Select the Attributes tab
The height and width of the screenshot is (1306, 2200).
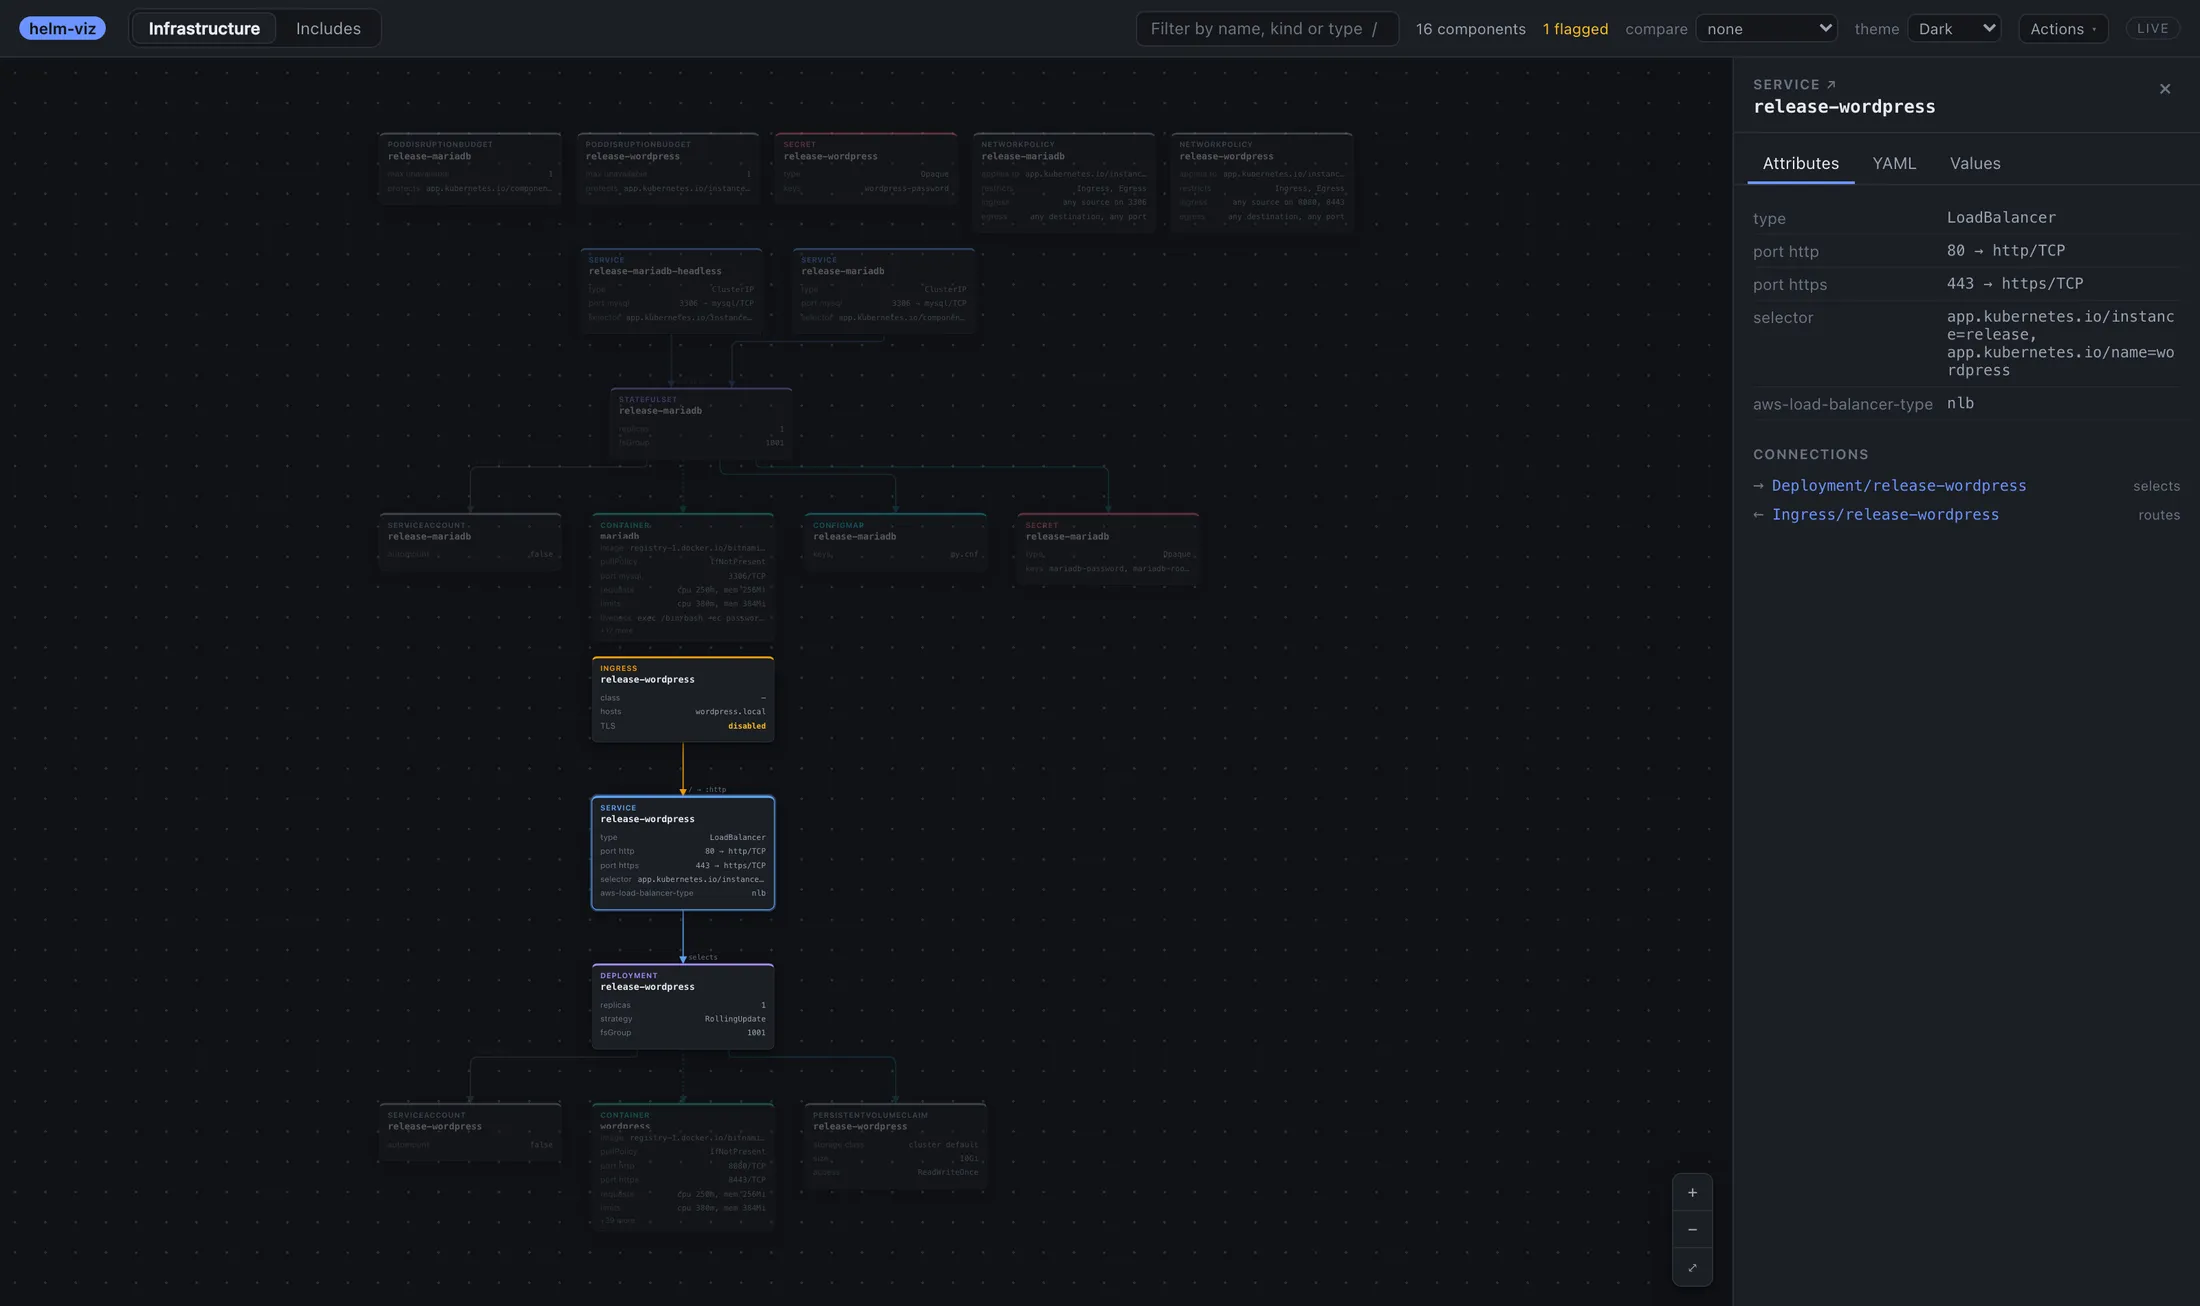[x=1800, y=163]
